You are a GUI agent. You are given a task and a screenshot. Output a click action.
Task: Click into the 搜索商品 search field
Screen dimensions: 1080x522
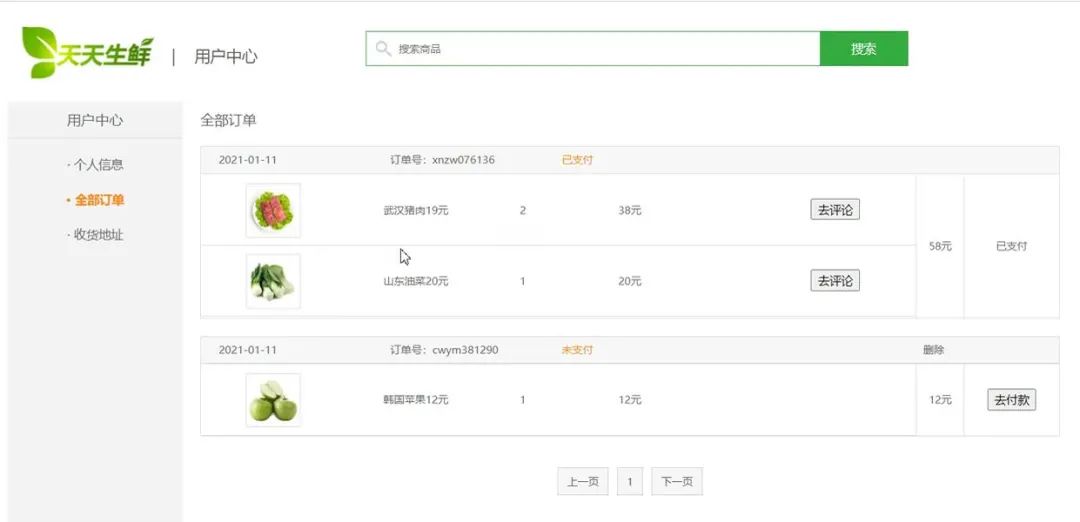(600, 48)
